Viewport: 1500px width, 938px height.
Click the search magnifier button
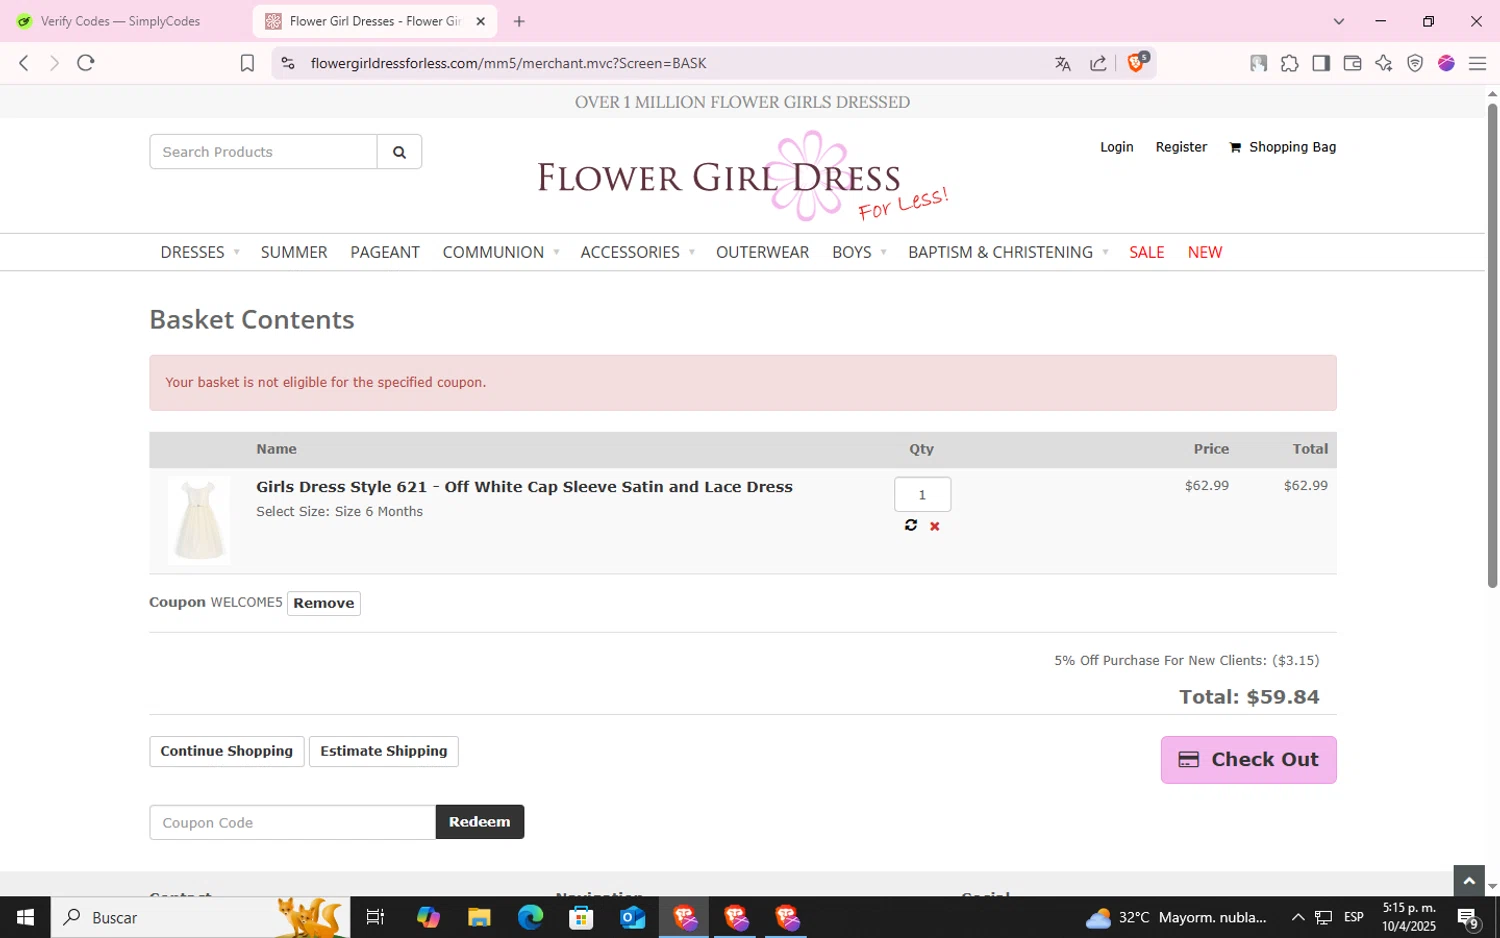click(x=399, y=152)
